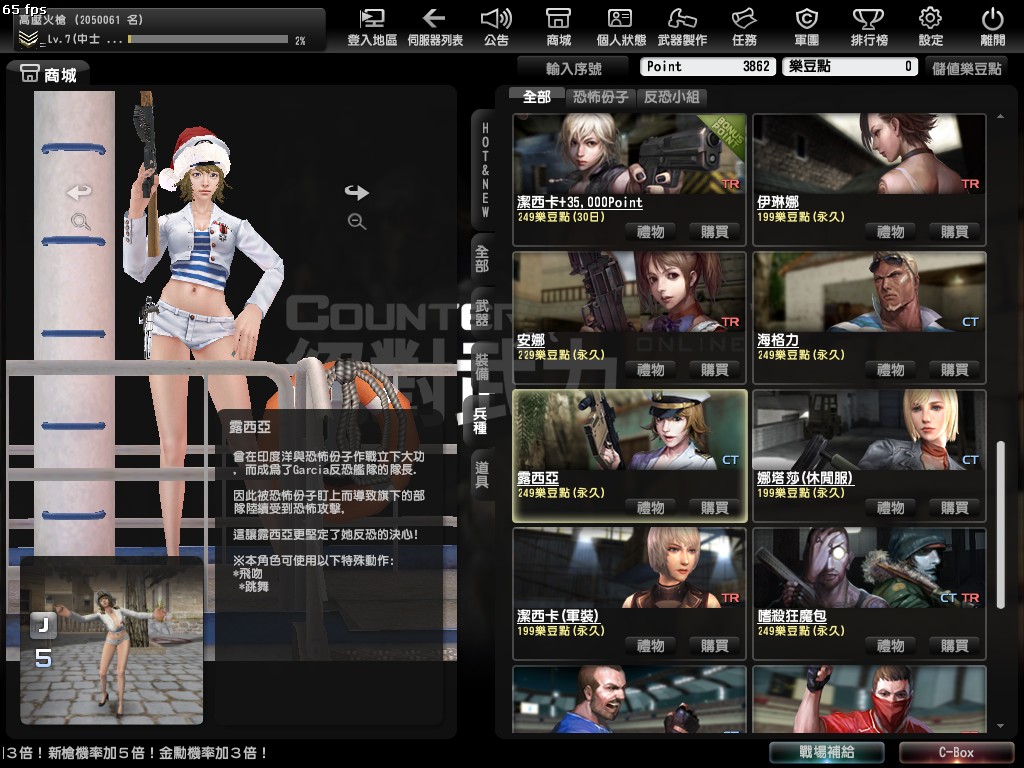The width and height of the screenshot is (1024, 768).
Task: Buy 娜塔莎(休閒服) with the 購買 button
Action: [955, 507]
